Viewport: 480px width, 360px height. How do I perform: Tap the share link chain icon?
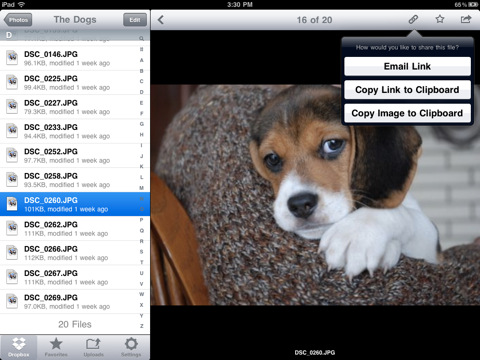coord(413,19)
